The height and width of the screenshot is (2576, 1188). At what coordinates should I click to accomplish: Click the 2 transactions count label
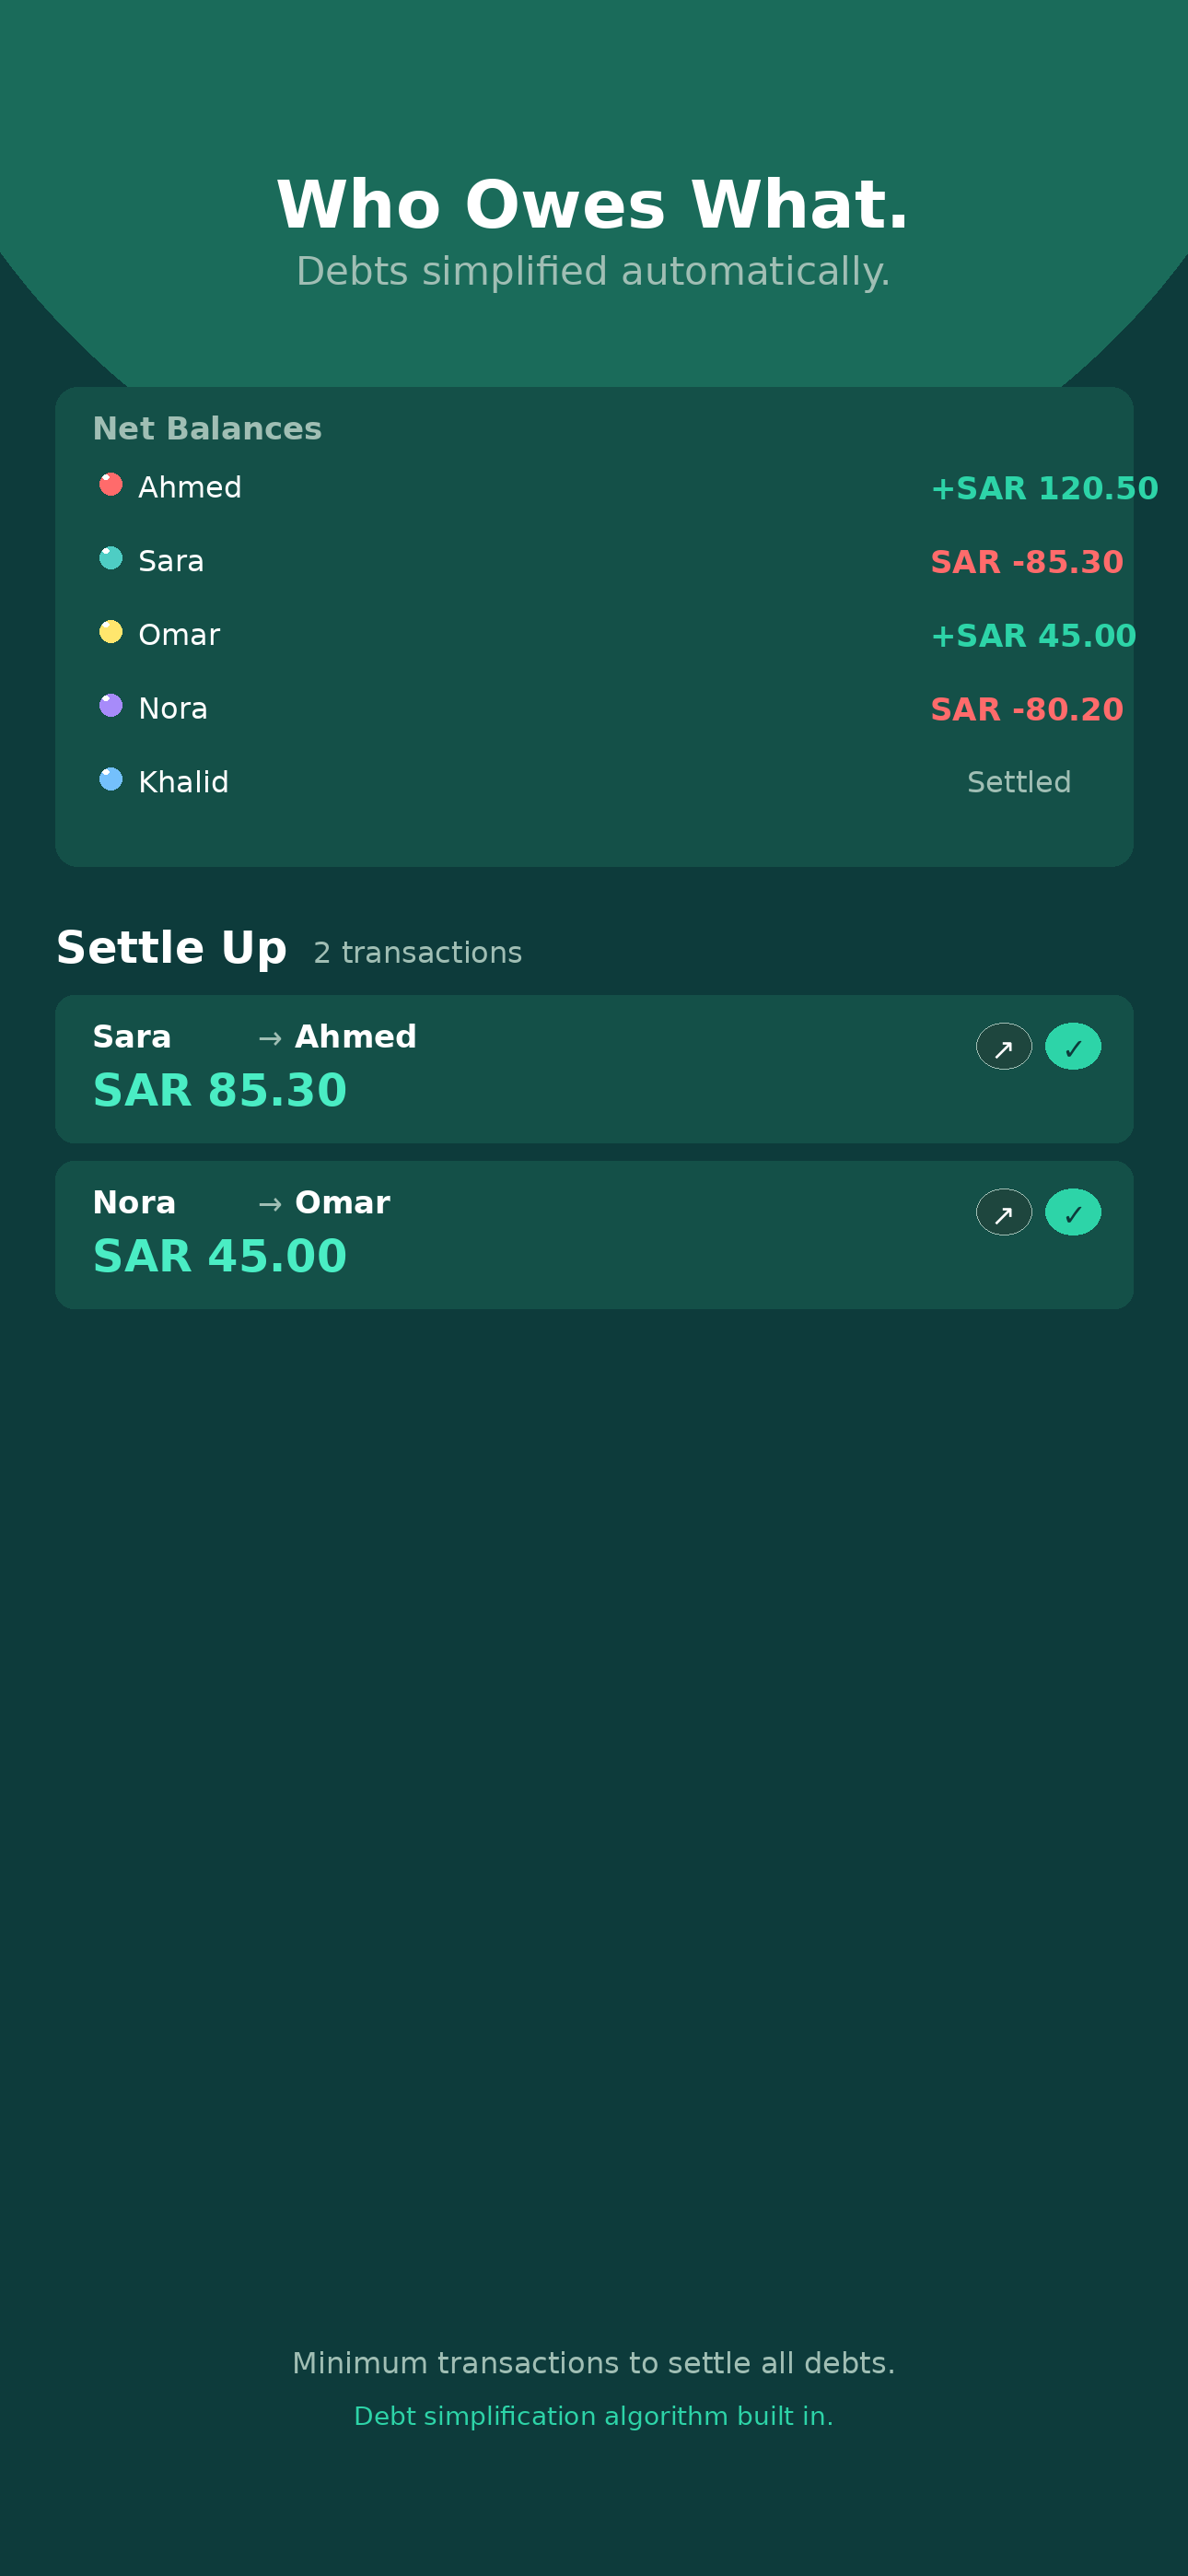tap(417, 953)
